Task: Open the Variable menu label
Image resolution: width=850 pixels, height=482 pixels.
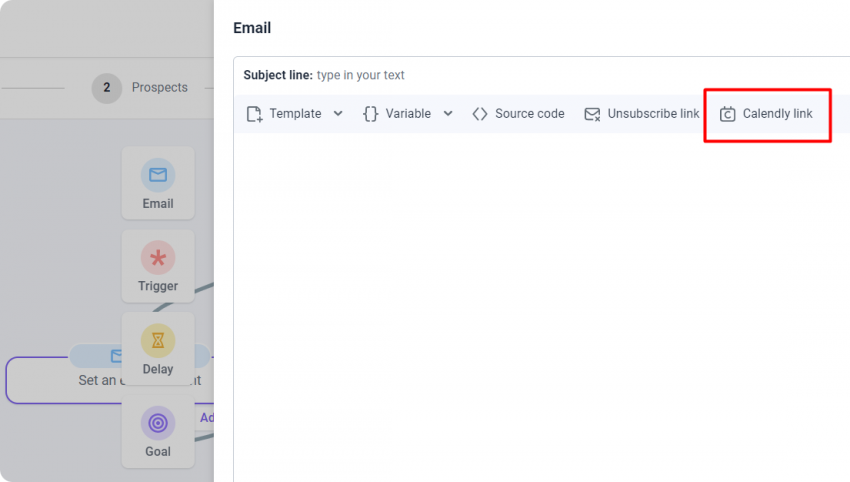Action: 408,113
